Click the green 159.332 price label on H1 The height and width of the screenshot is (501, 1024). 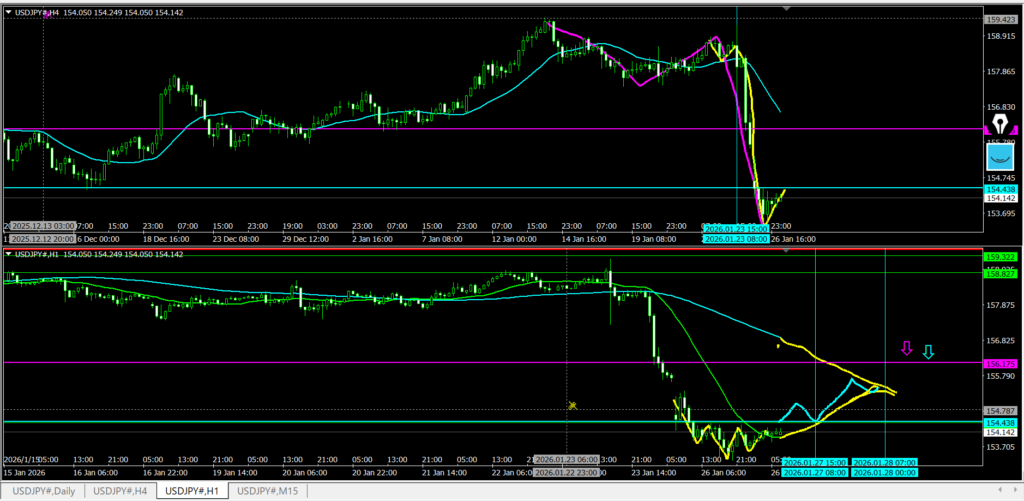pos(1001,257)
